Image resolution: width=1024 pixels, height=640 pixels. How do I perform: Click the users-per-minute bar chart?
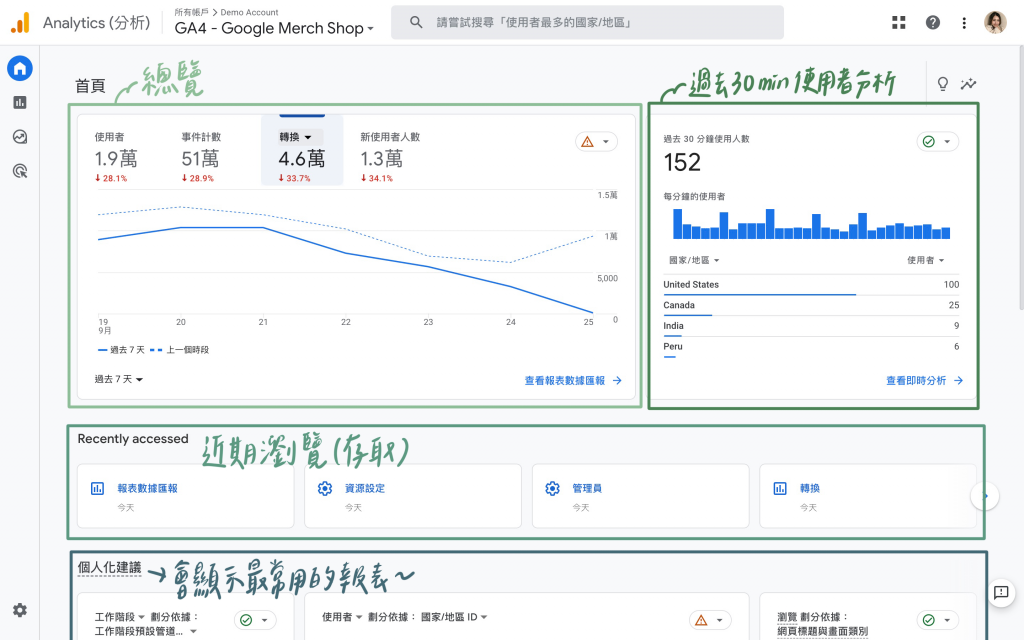point(811,224)
